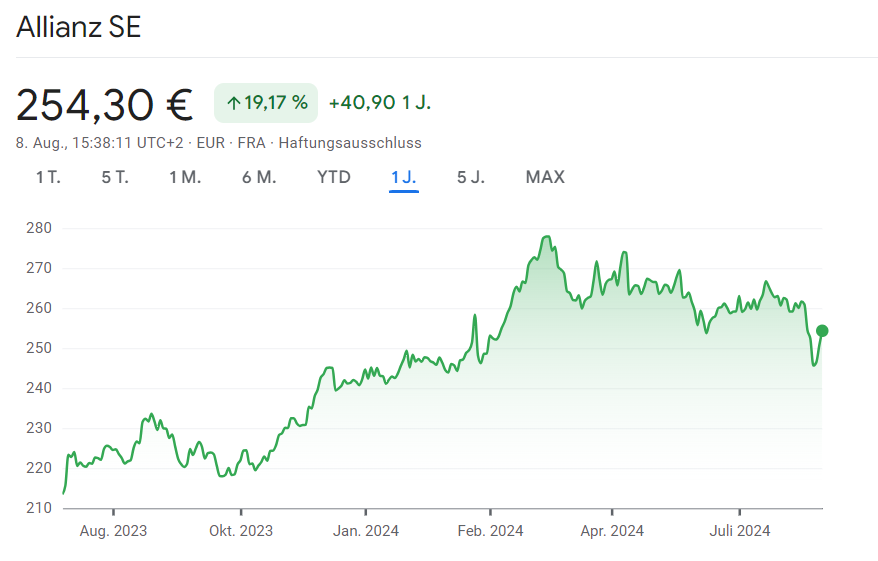The image size is (878, 561).
Task: Click the up arrow in the 19,17 % badge
Action: coord(233,103)
